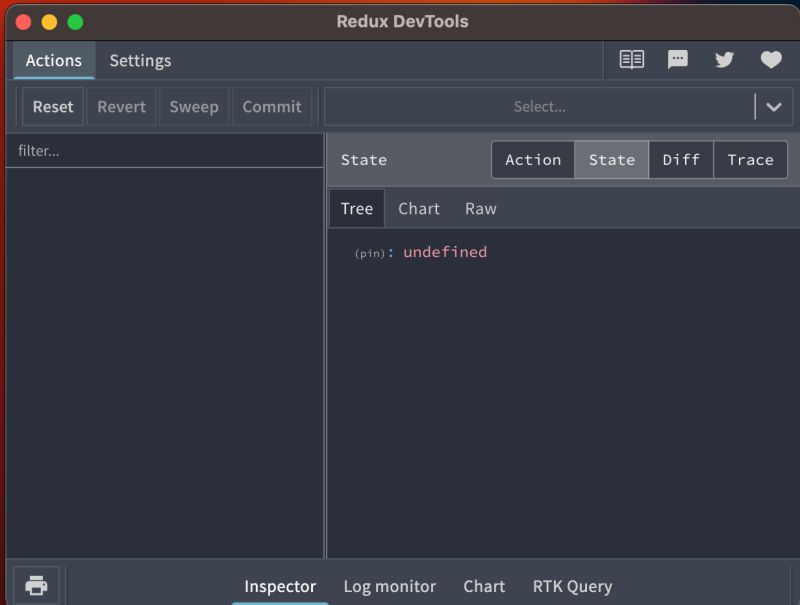
Task: Click the feedback chat bubble icon
Action: click(x=678, y=59)
